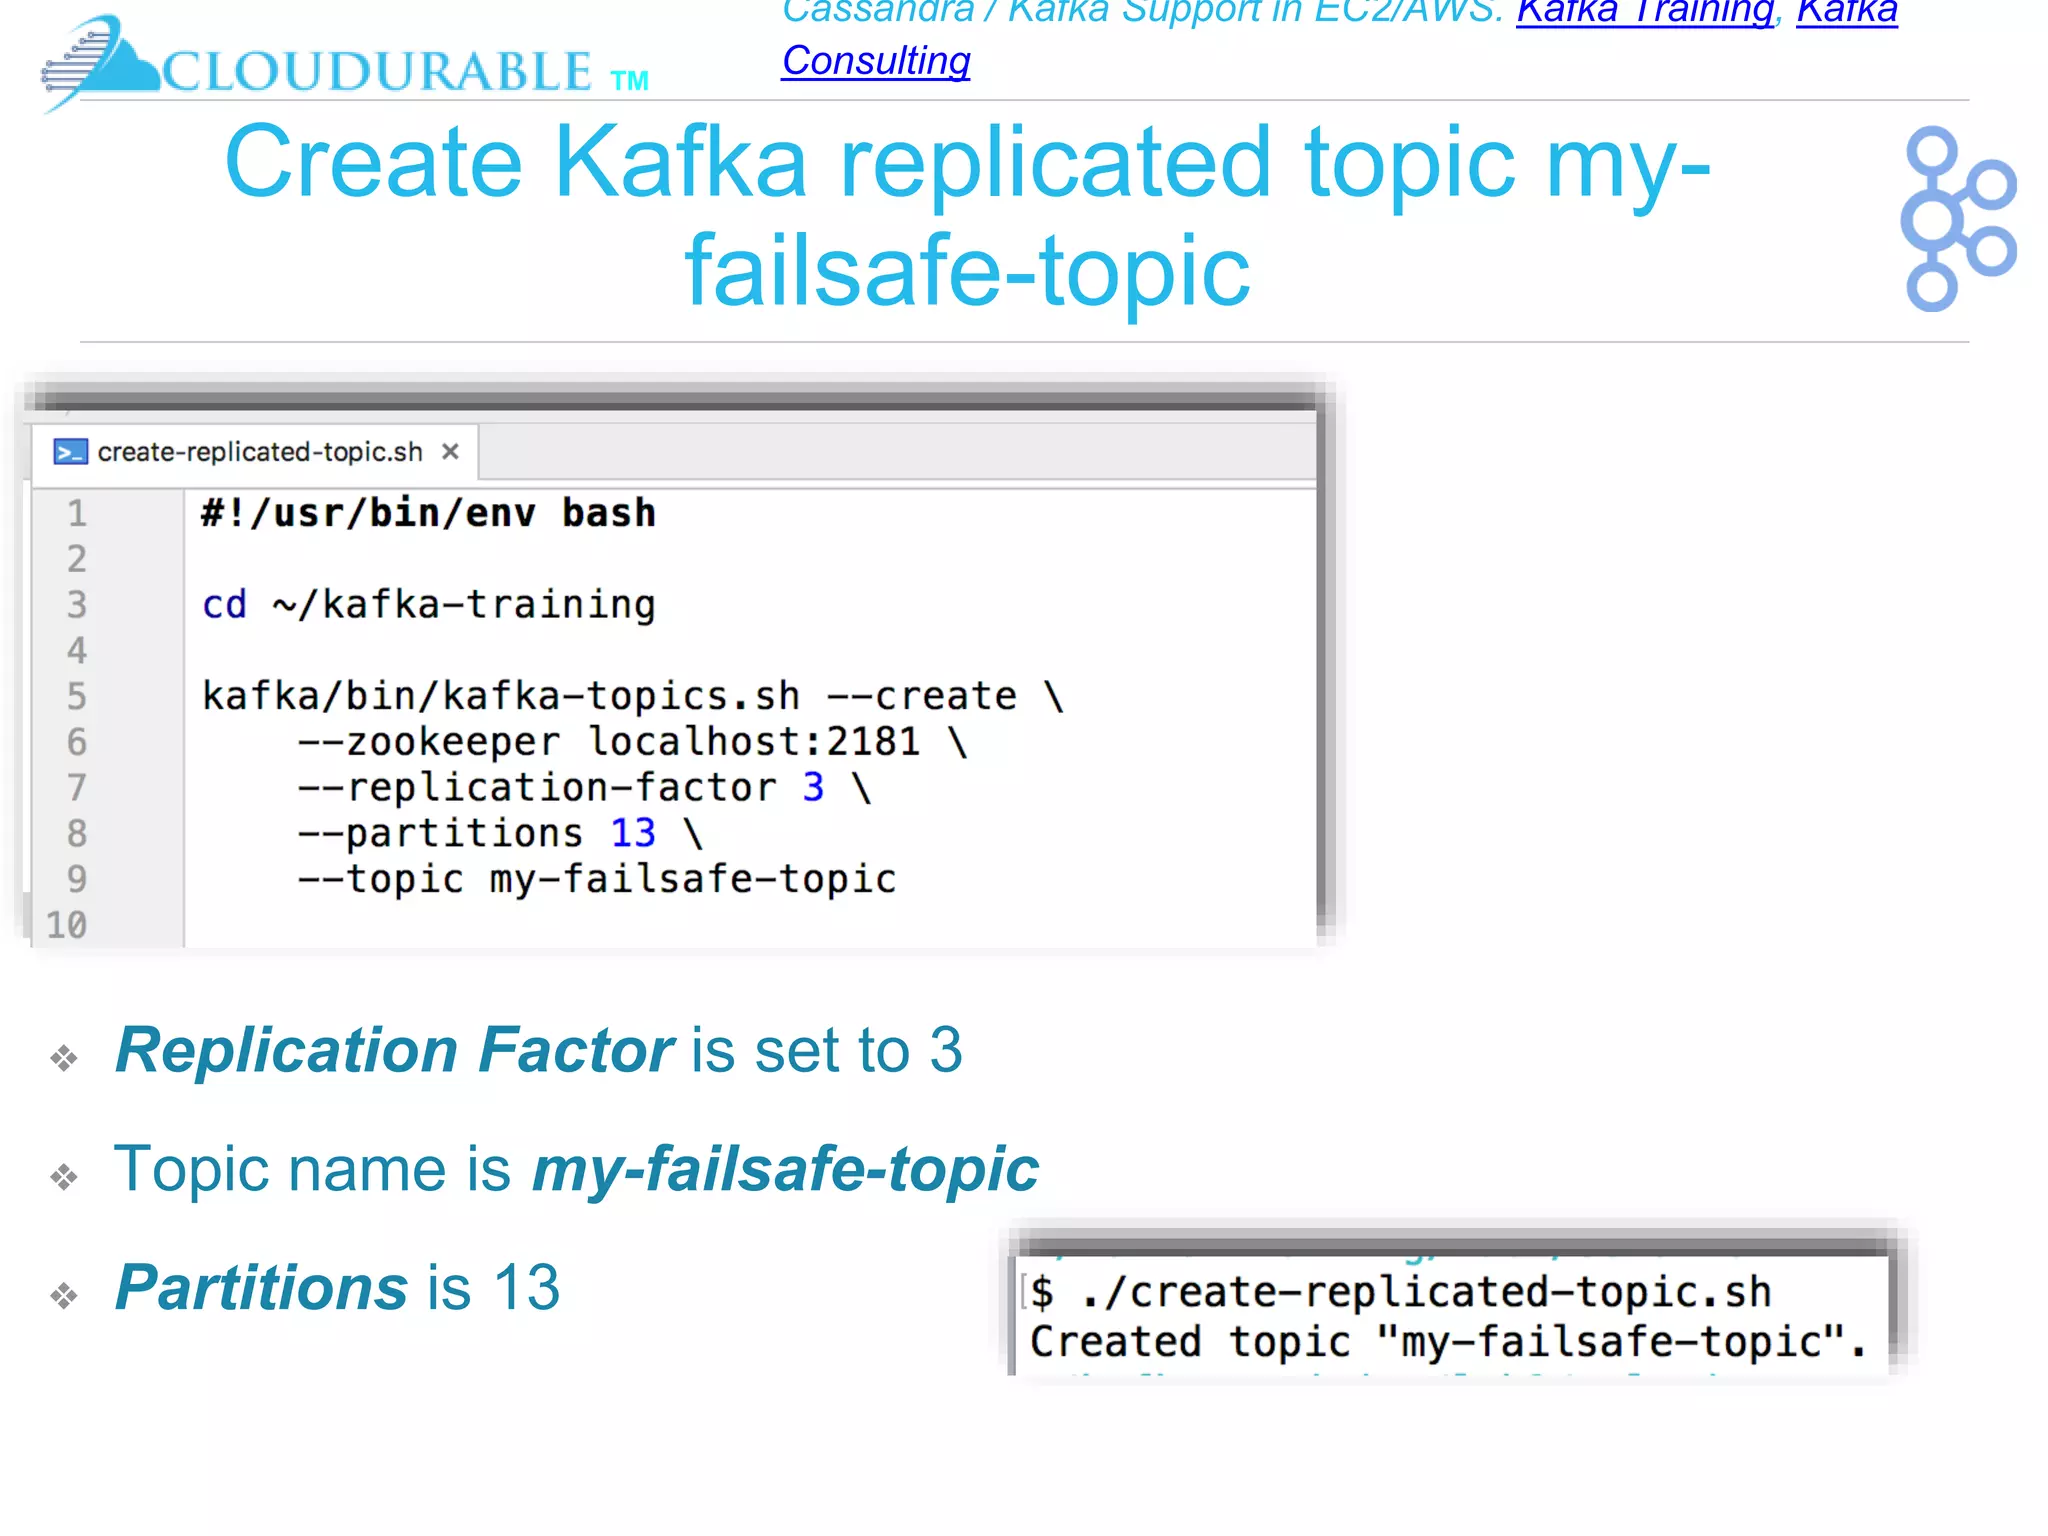Open the Kafka Consulting link
The width and height of the screenshot is (2048, 1536).
tap(875, 61)
